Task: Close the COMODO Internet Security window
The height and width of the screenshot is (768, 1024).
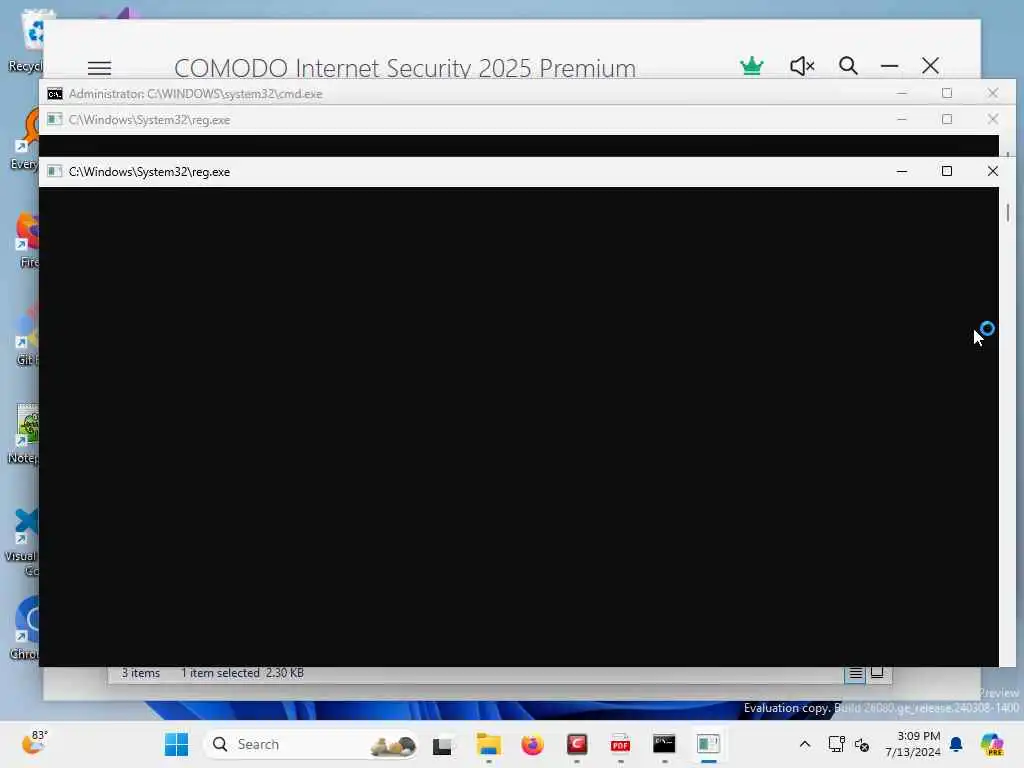Action: pos(930,66)
